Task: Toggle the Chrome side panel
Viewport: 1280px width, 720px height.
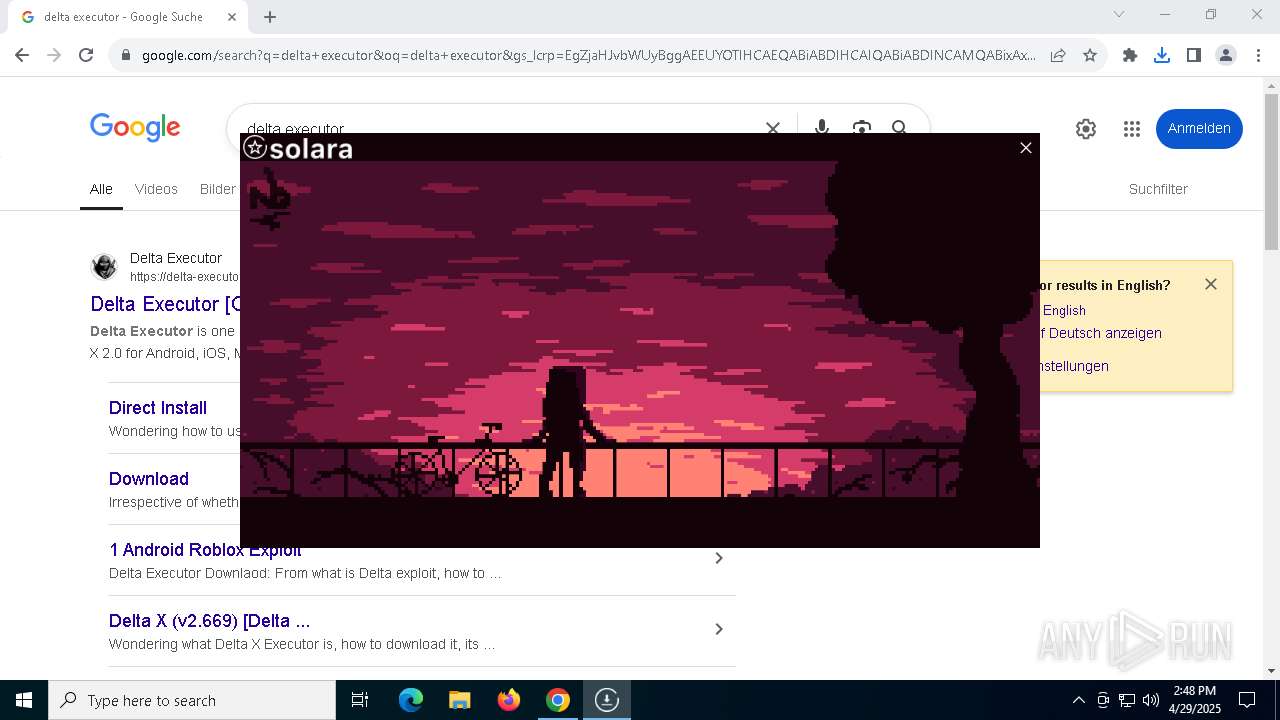Action: 1194,55
